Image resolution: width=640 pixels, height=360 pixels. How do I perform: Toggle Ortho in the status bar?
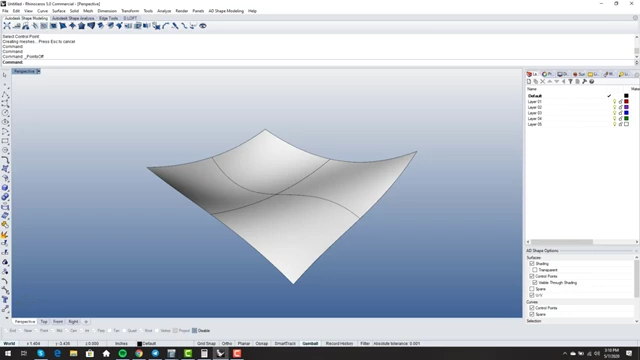click(227, 344)
